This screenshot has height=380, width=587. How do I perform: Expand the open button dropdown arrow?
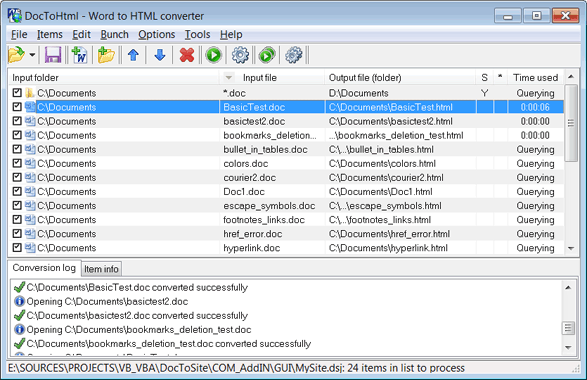coord(33,55)
